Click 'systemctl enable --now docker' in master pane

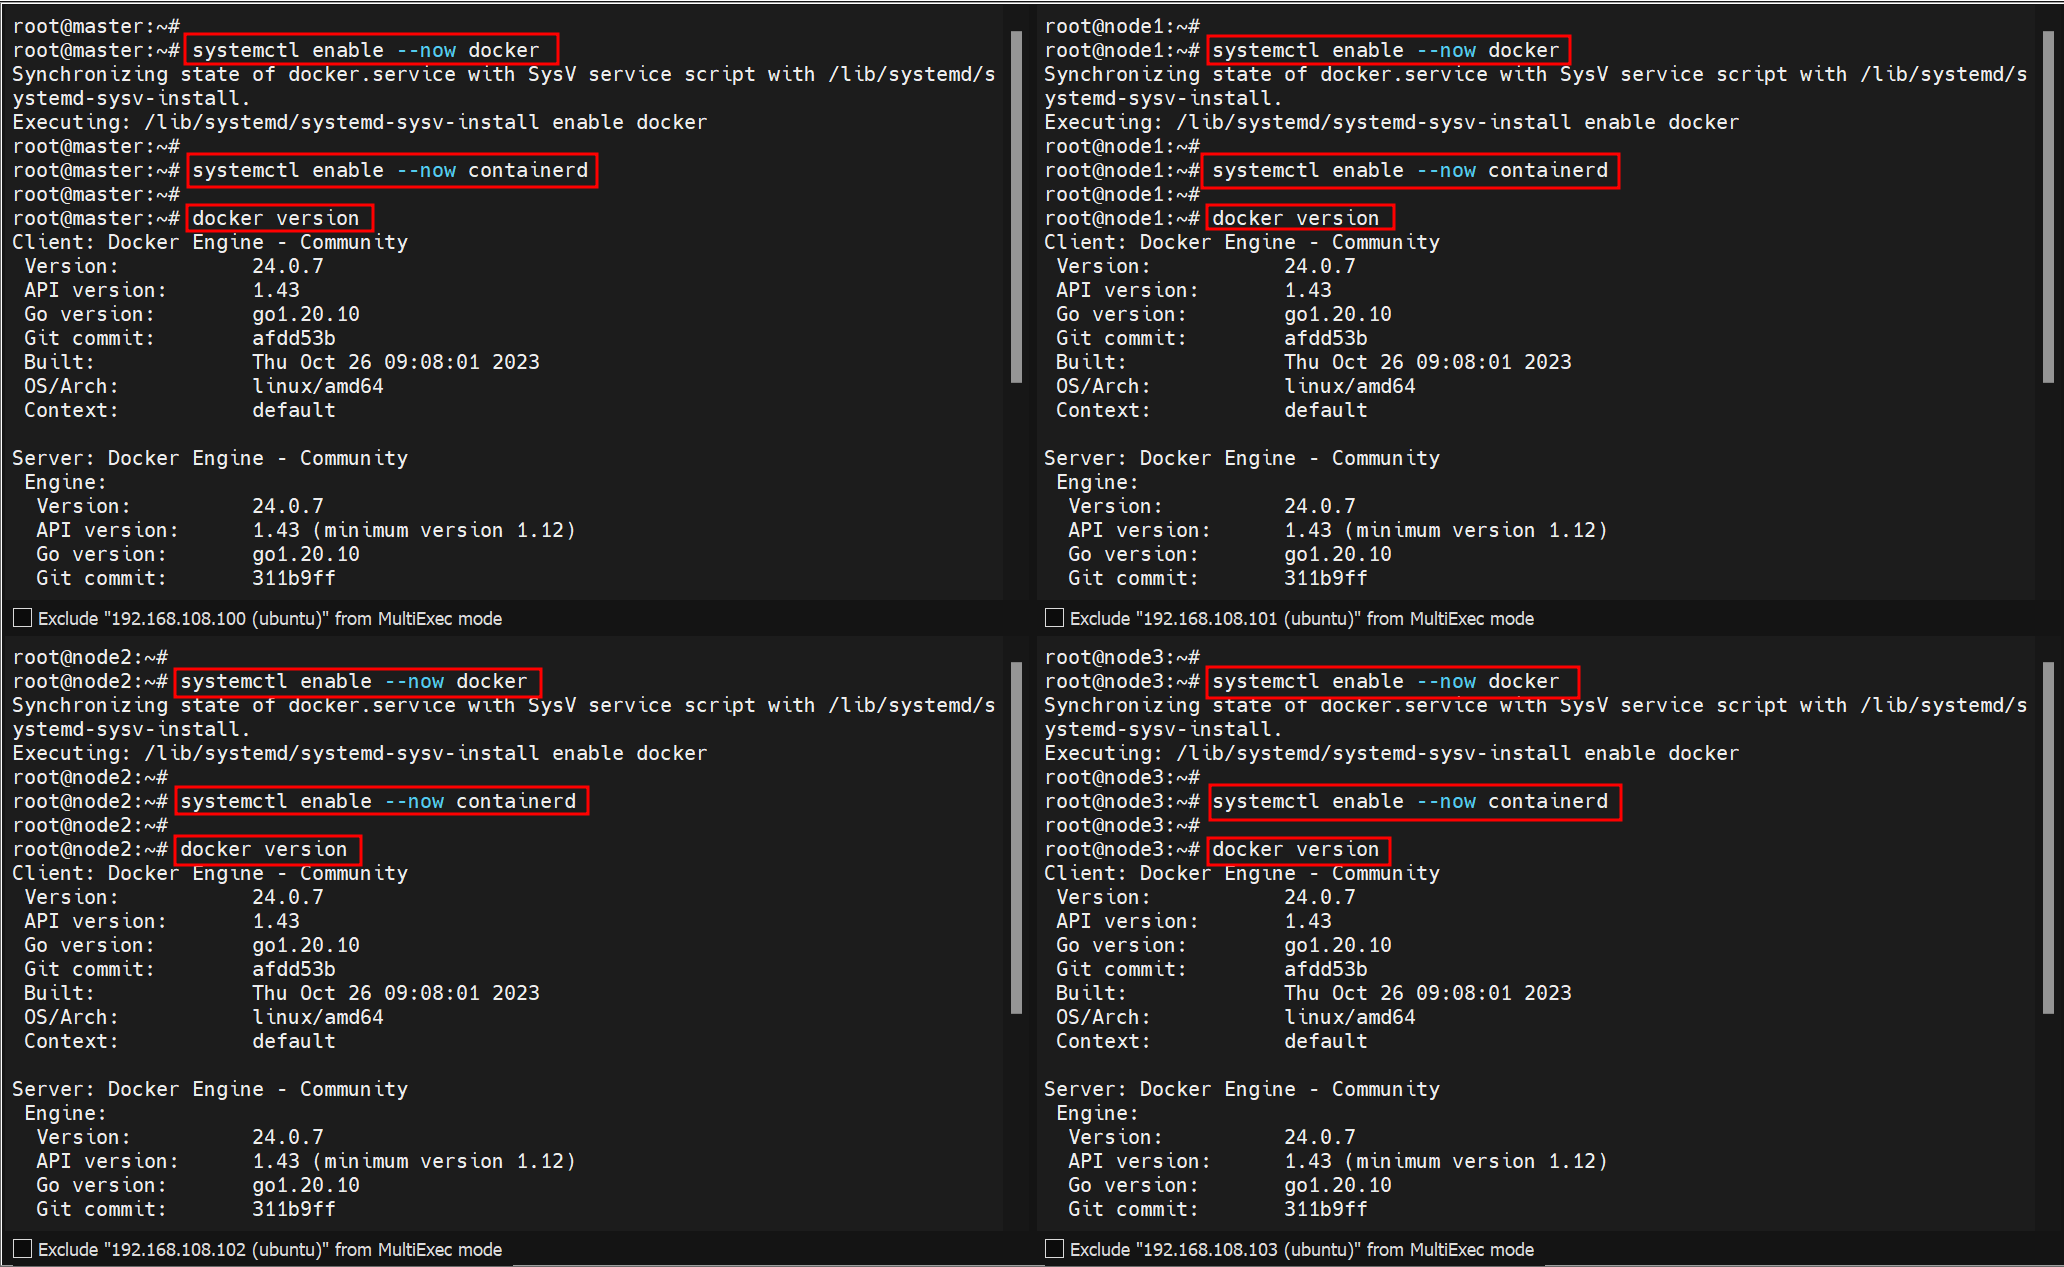pos(366,50)
